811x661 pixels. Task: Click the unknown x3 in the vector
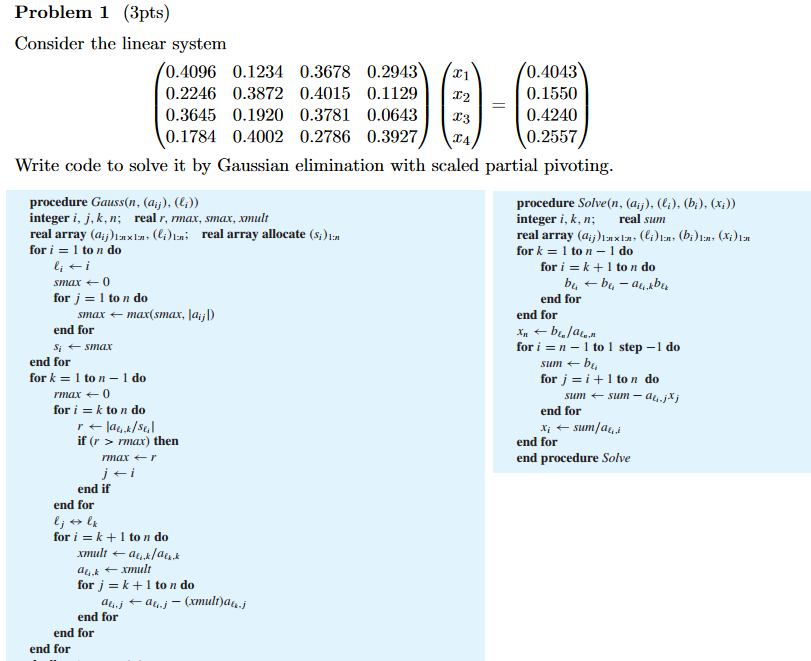click(x=461, y=117)
